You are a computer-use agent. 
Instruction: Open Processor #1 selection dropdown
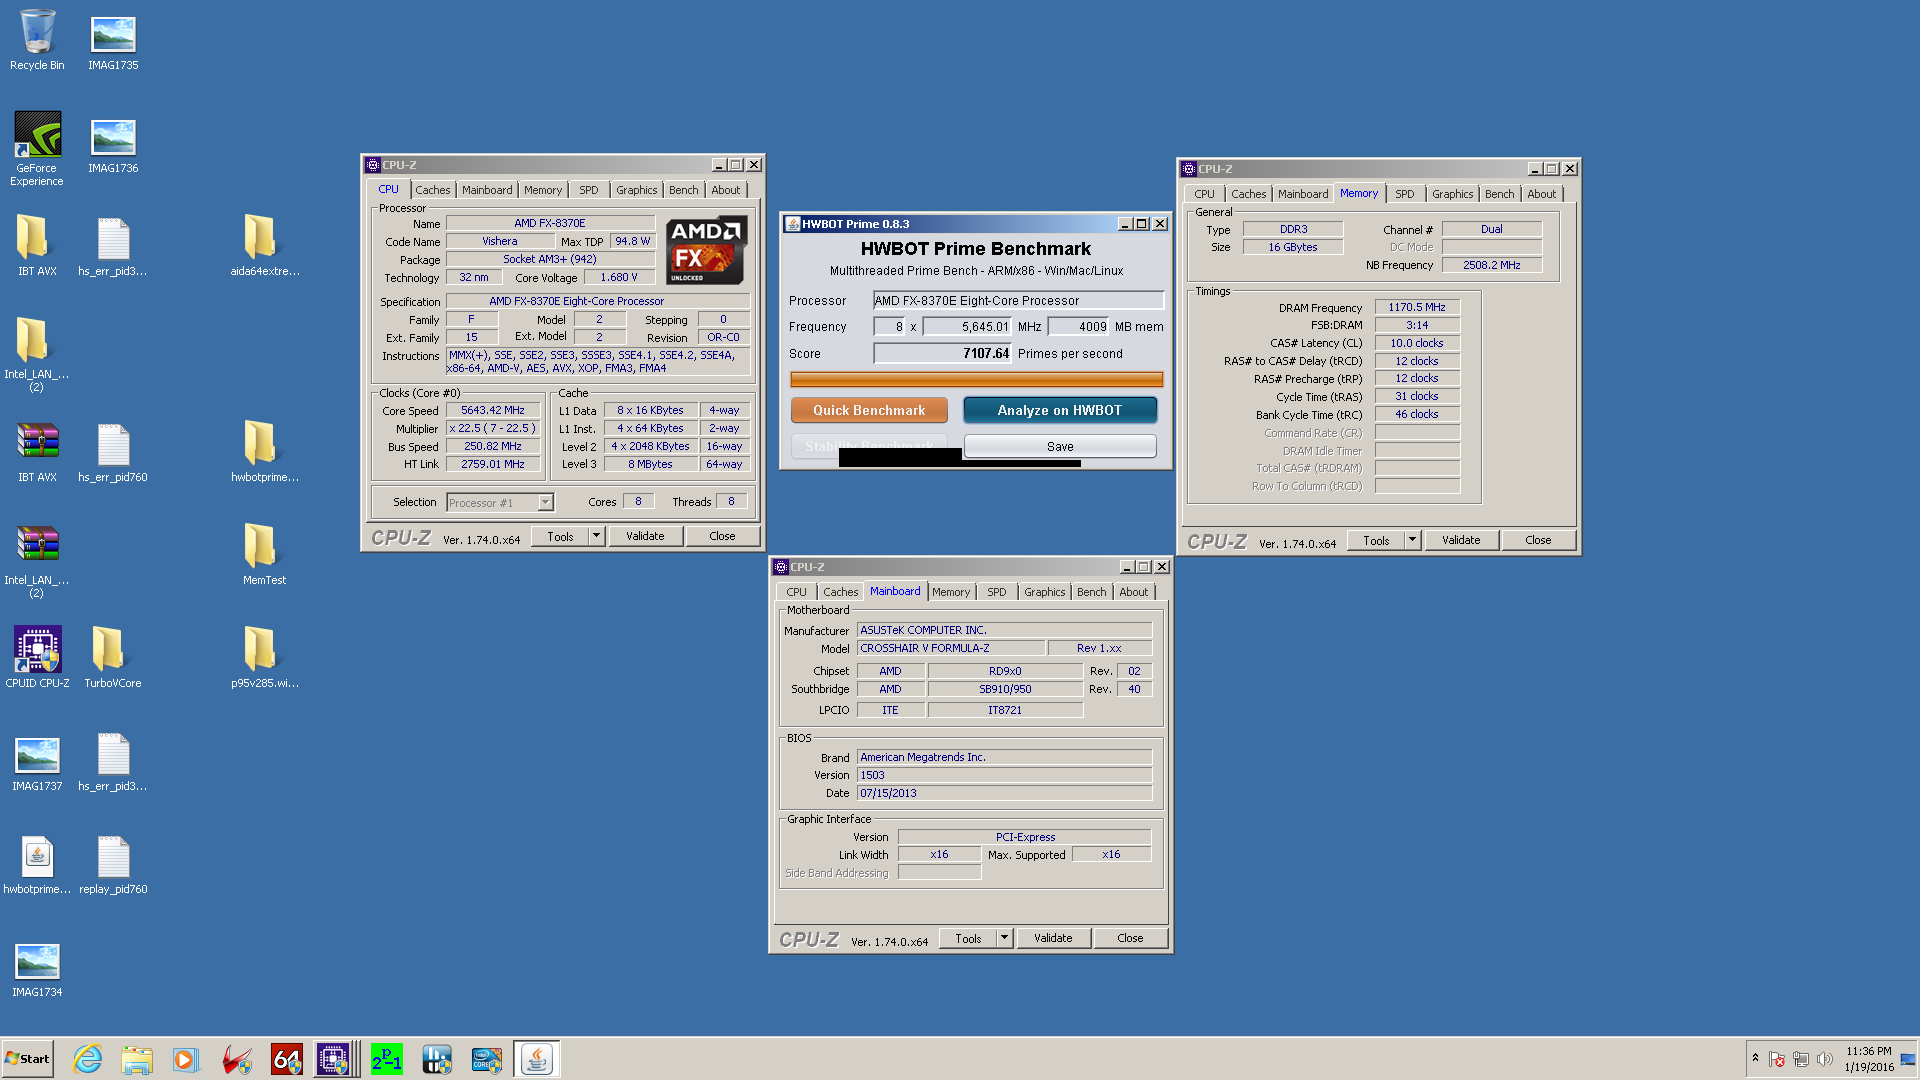[499, 502]
